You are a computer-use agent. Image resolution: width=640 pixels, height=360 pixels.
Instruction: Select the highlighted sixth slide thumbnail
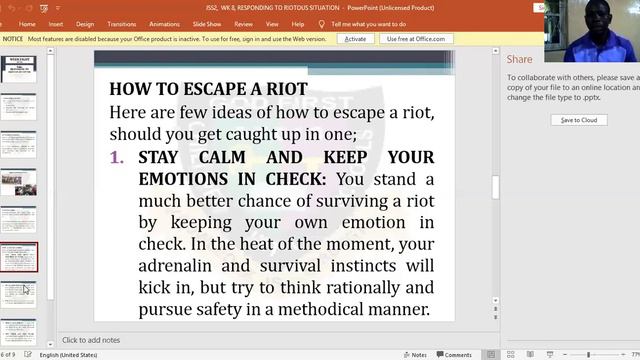[x=18, y=257]
